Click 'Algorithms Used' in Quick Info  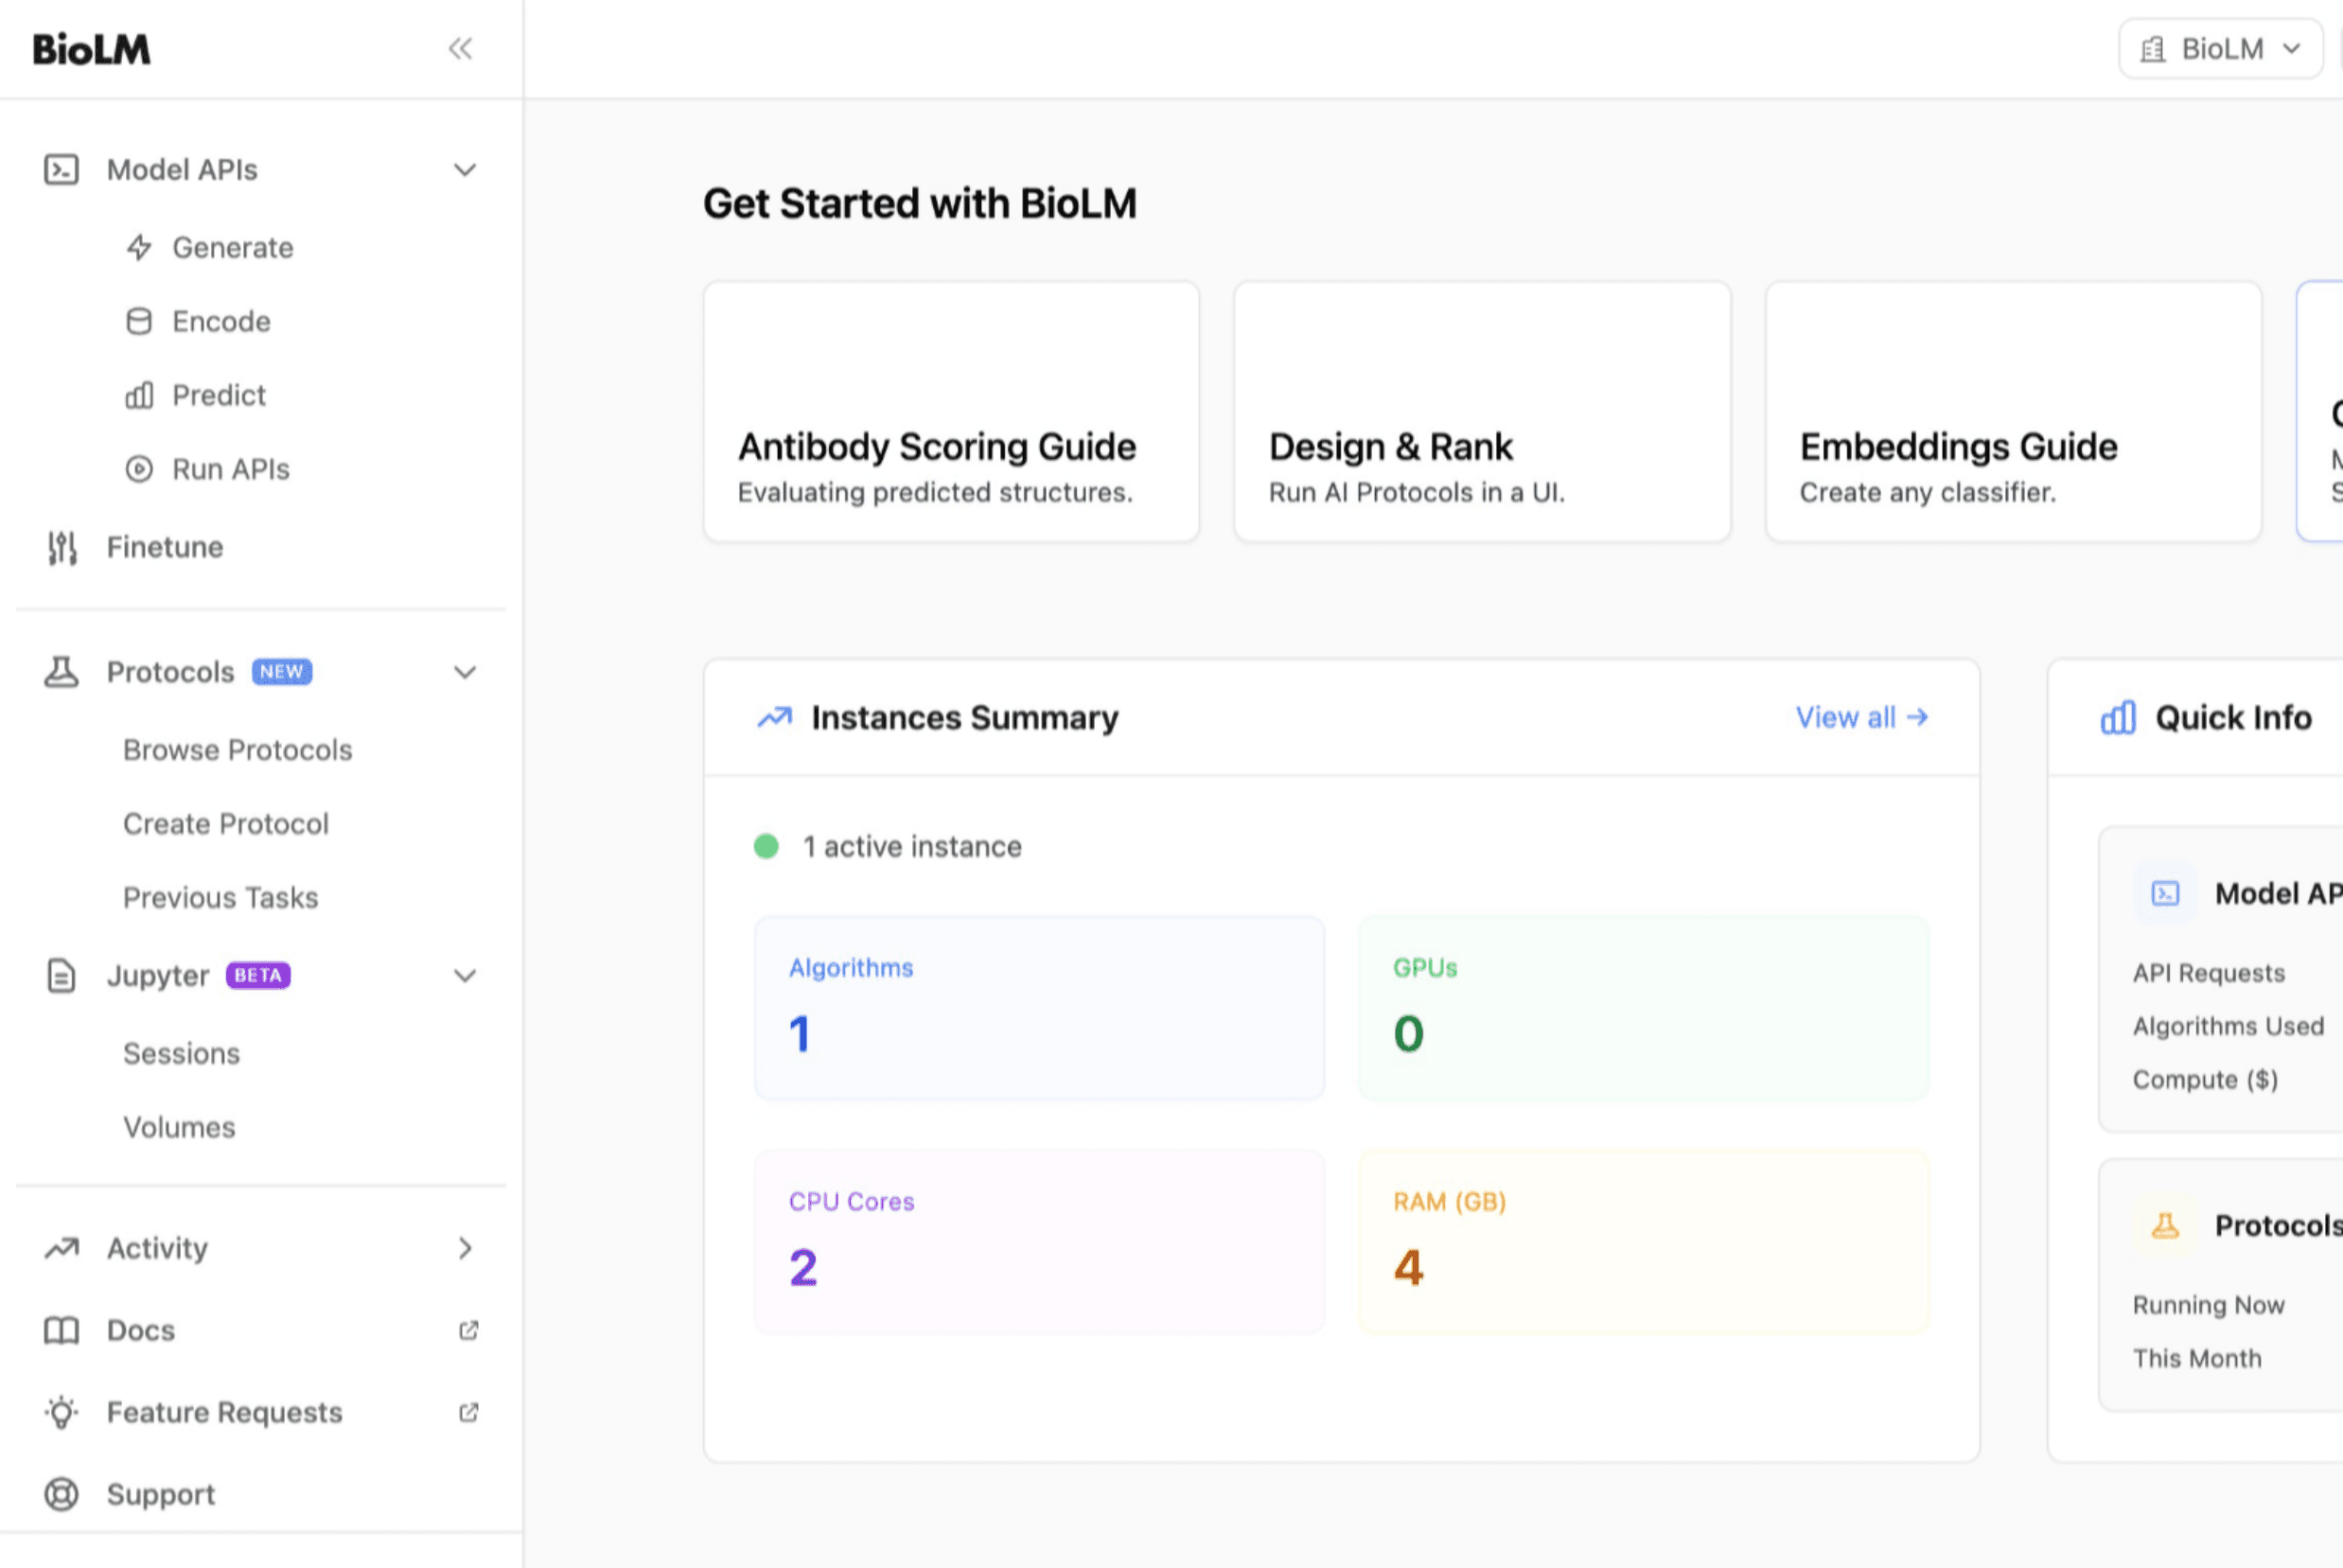click(2228, 1026)
